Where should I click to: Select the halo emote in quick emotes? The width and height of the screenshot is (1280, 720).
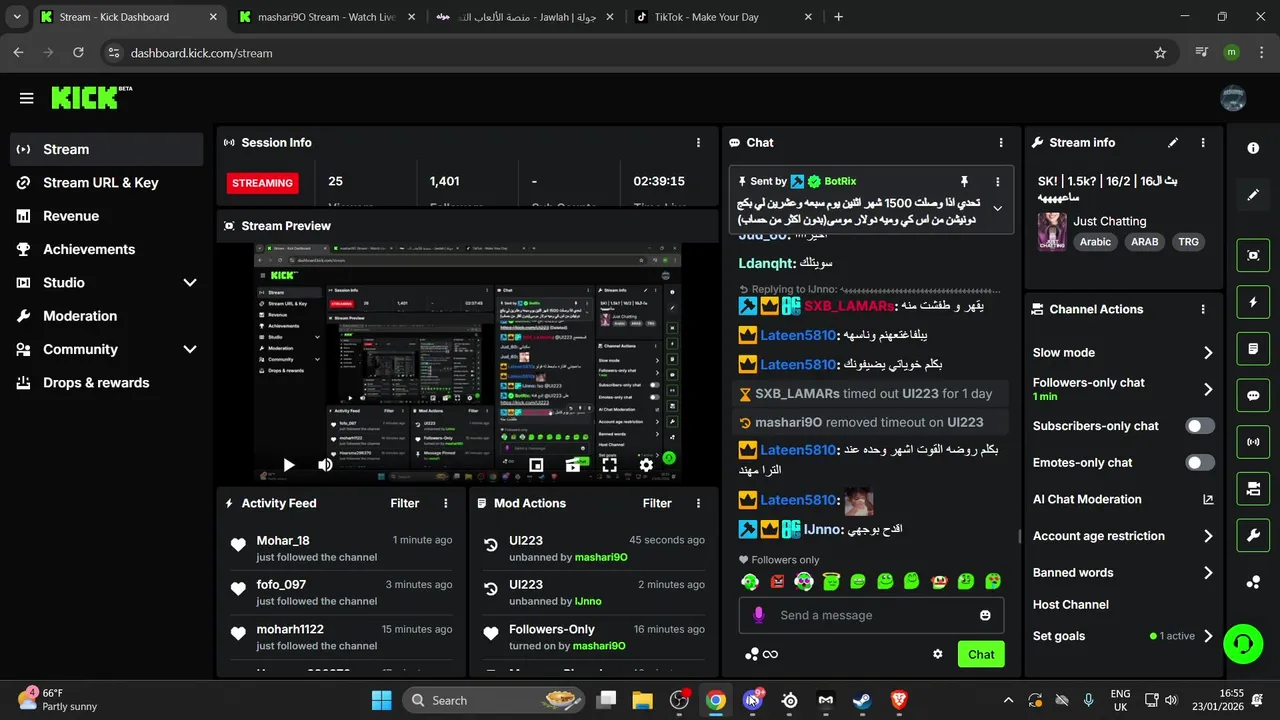[831, 581]
